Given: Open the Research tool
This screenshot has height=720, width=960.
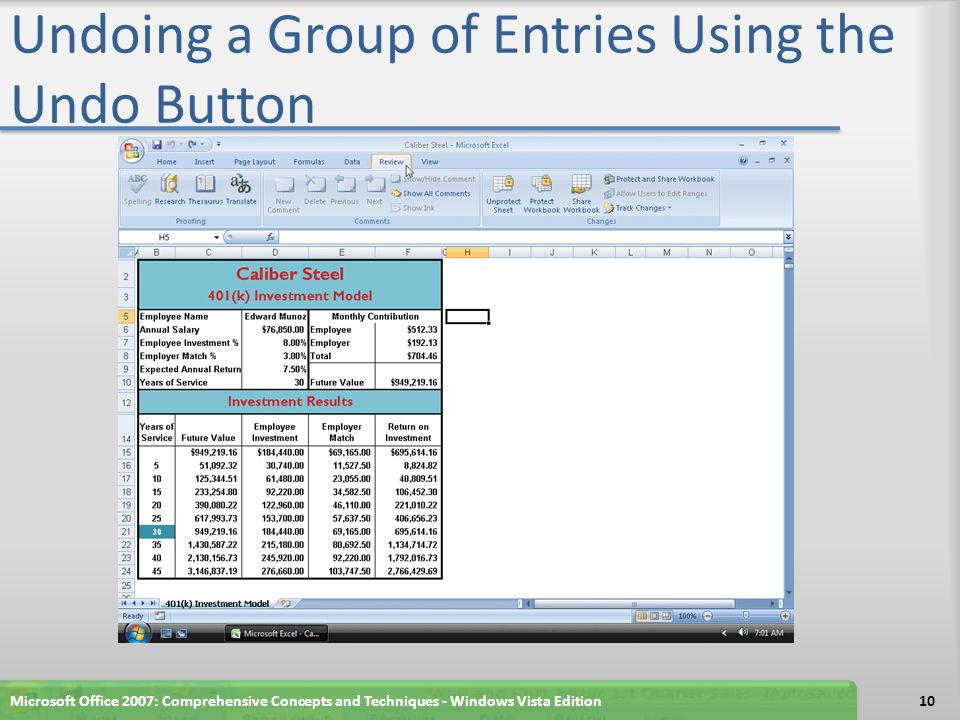Looking at the screenshot, I should (170, 190).
